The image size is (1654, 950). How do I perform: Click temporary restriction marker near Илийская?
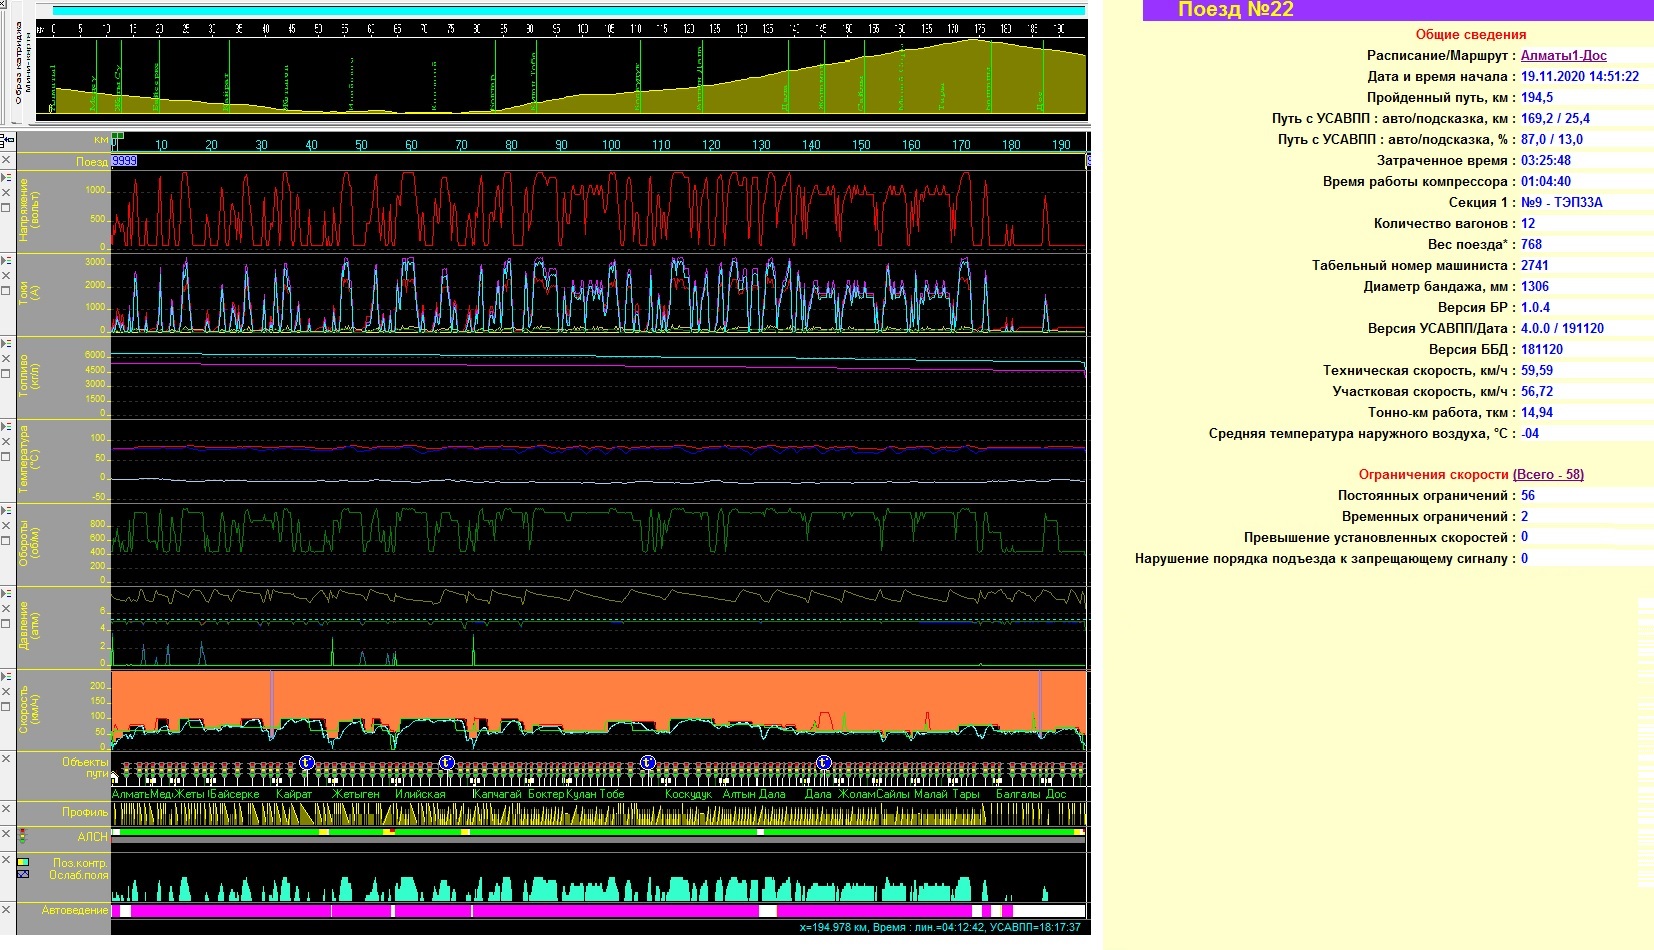pyautogui.click(x=446, y=763)
